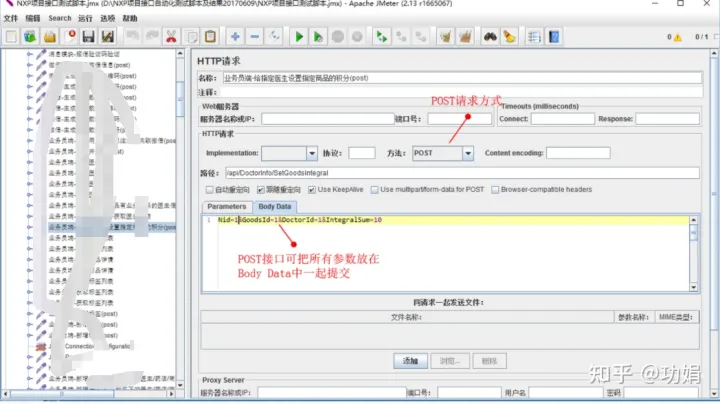This screenshot has width=720, height=404.
Task: Open the 运行 menu
Action: tap(85, 18)
